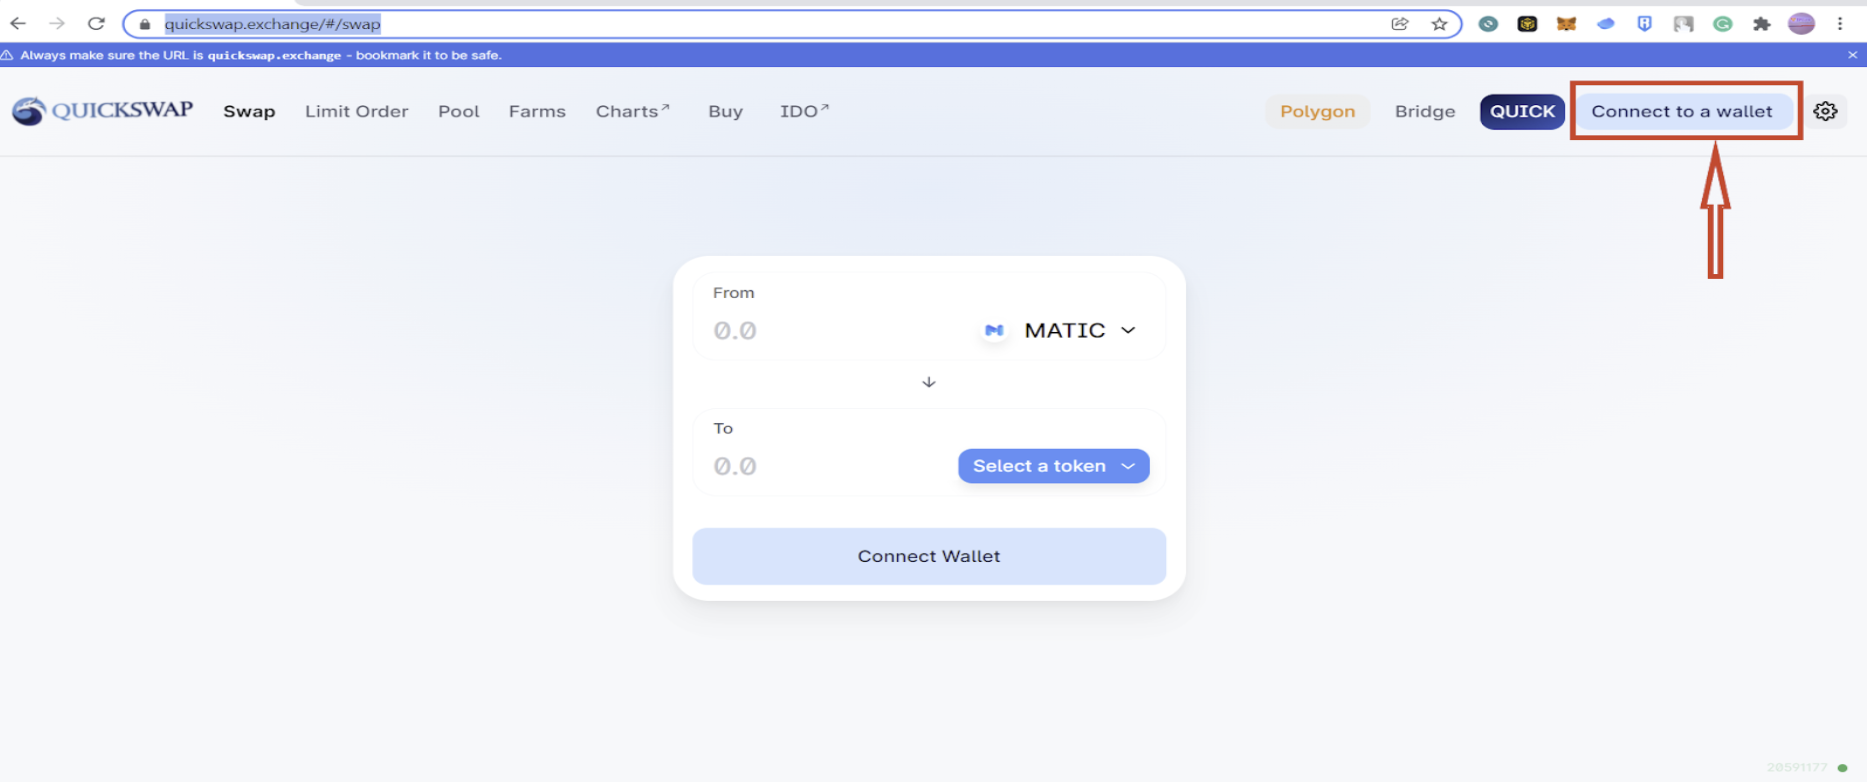Open the blue blob extension icon
Viewport: 1868px width, 782px height.
point(1605,24)
